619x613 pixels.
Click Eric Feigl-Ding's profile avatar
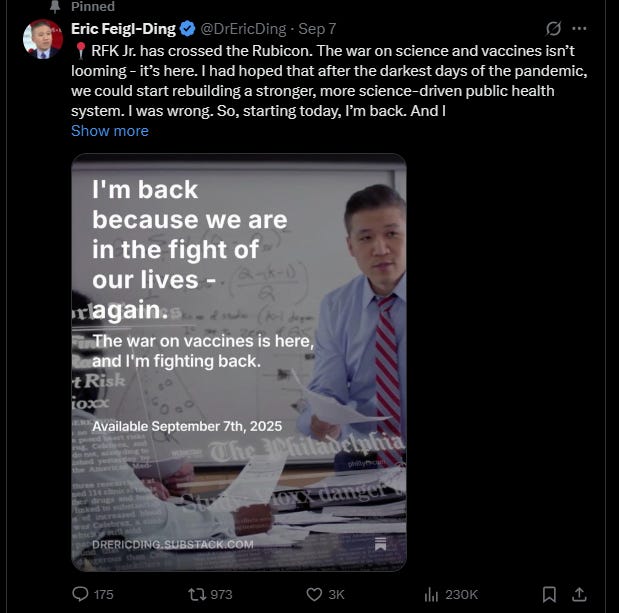point(45,36)
